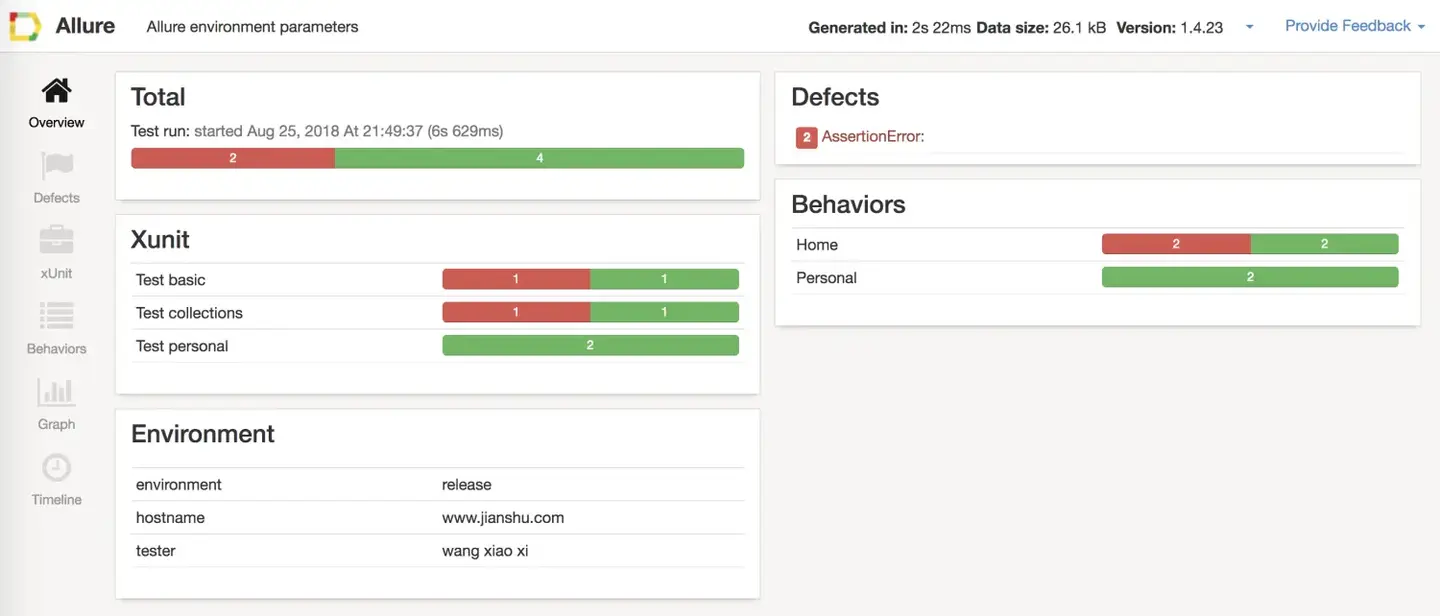Click the Allure brand name link

85,26
